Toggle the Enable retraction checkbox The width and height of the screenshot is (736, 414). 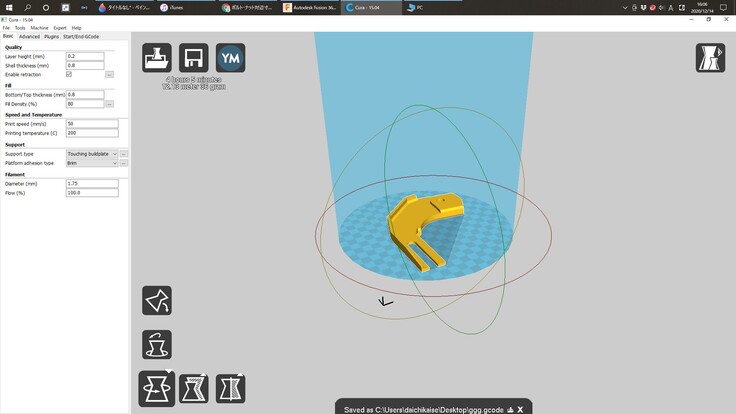(69, 74)
